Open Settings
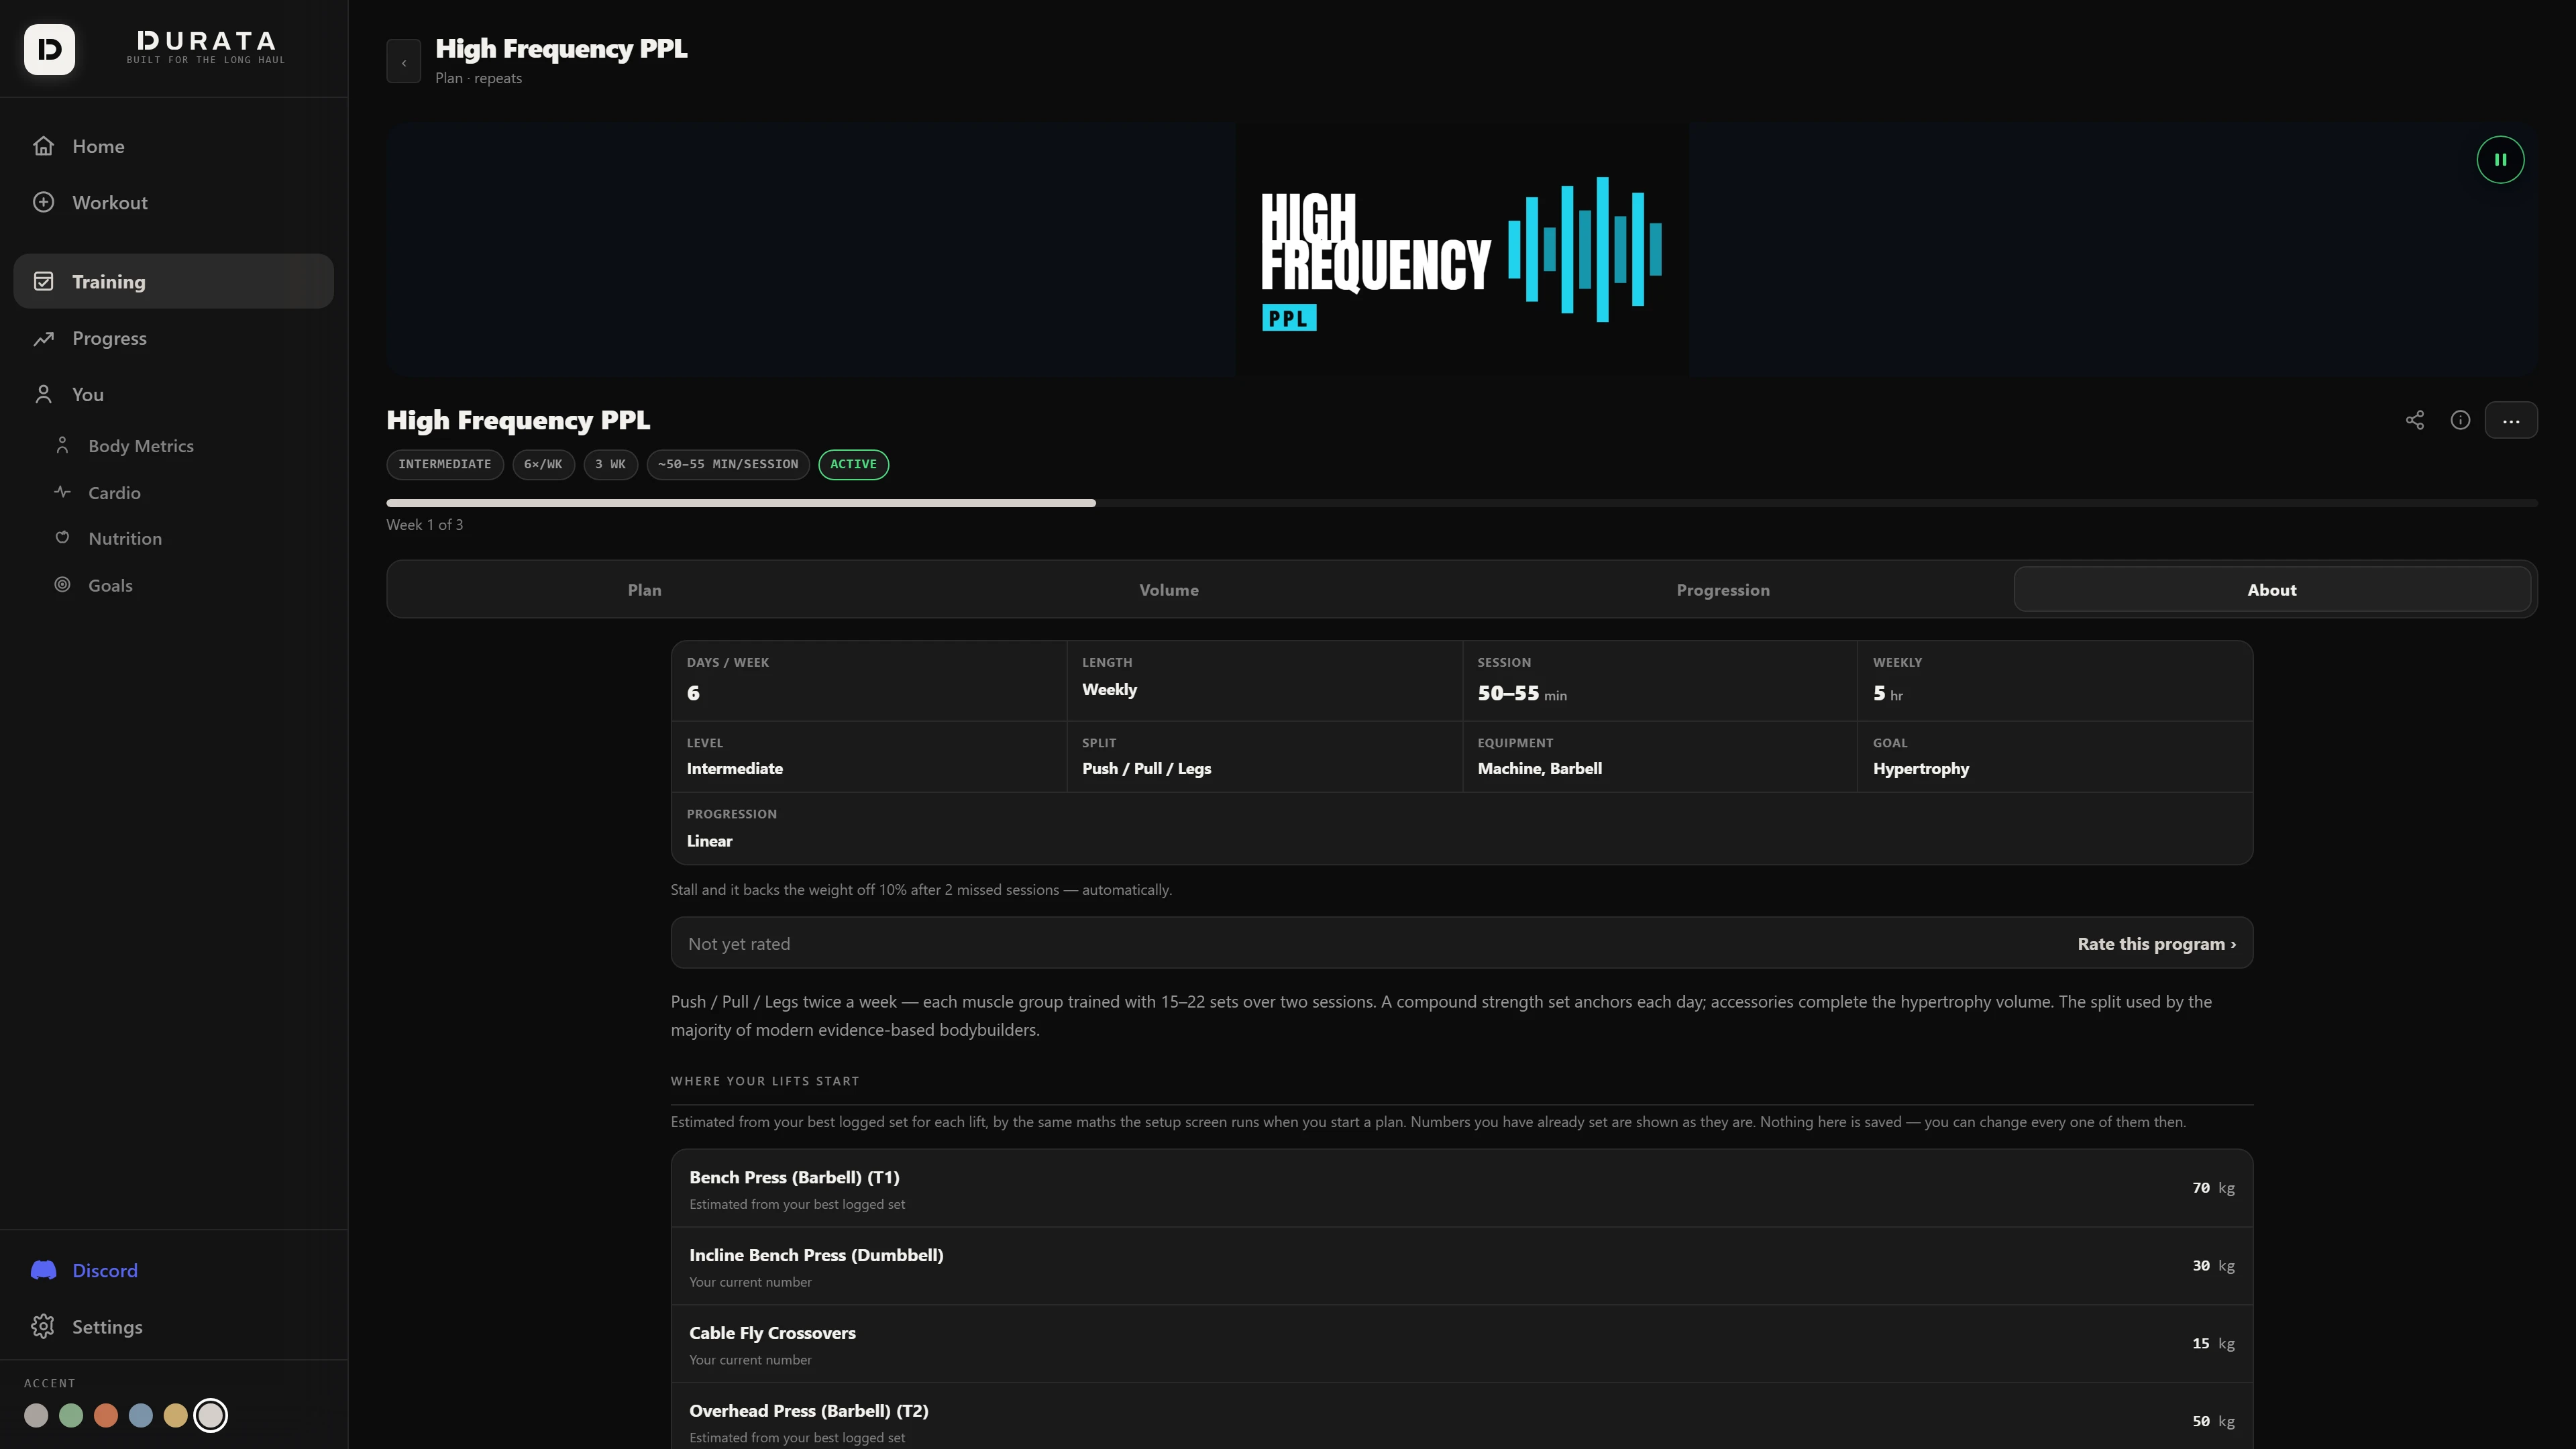Viewport: 2576px width, 1449px height. point(173,1327)
